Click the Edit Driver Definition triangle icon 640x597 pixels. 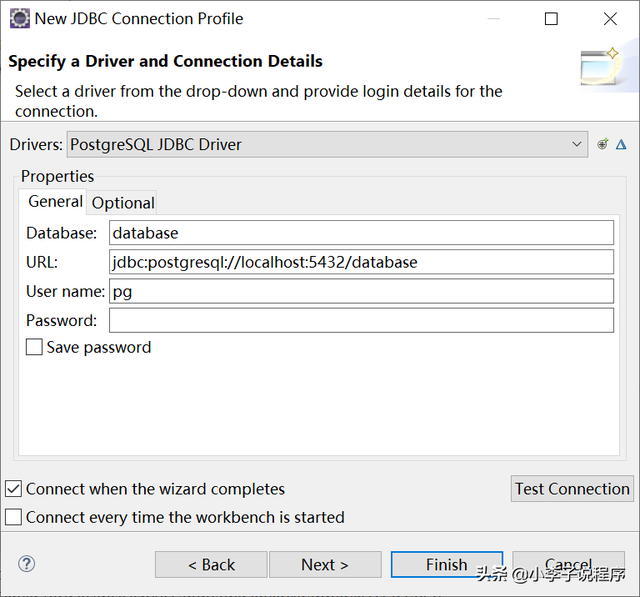point(621,144)
